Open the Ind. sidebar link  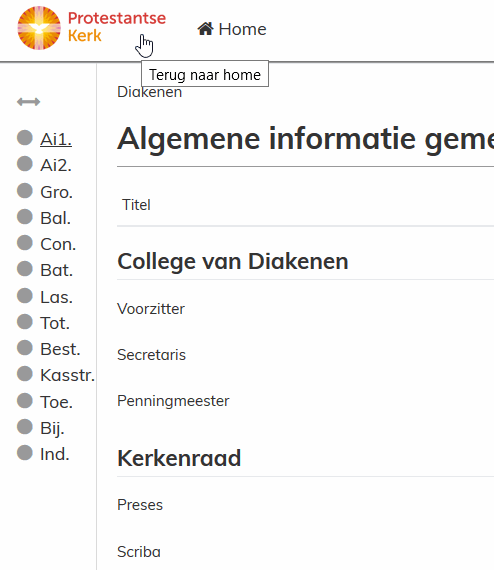point(55,454)
